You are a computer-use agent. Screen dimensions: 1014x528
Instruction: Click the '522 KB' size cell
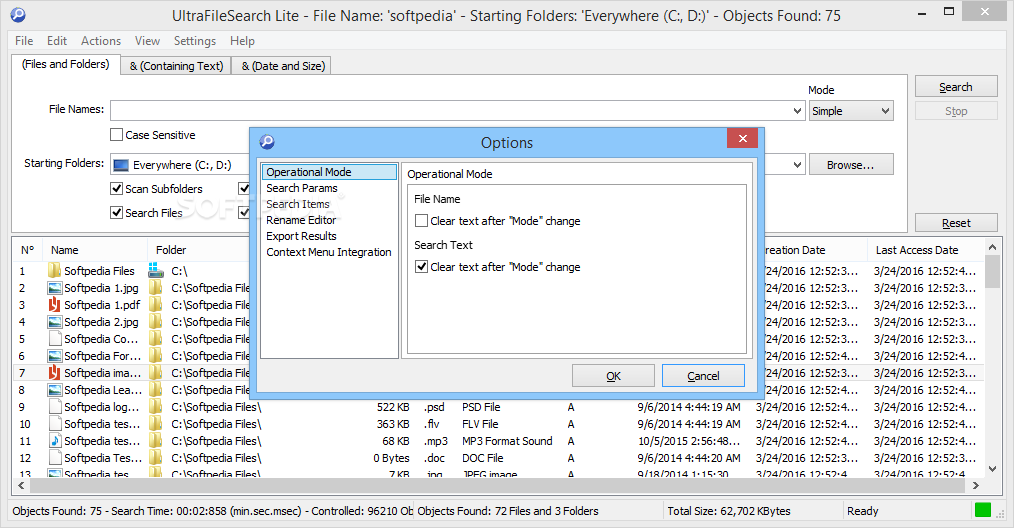point(393,407)
